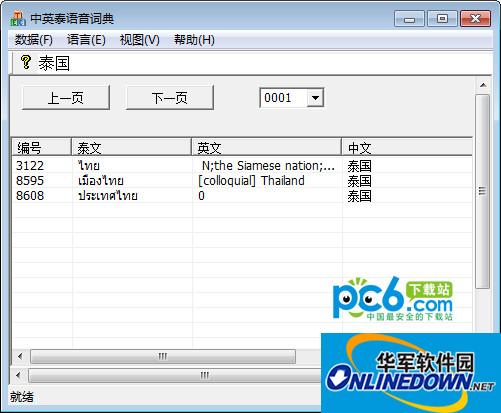
Task: Click 泰国 in the 8608 row
Action: 359,196
